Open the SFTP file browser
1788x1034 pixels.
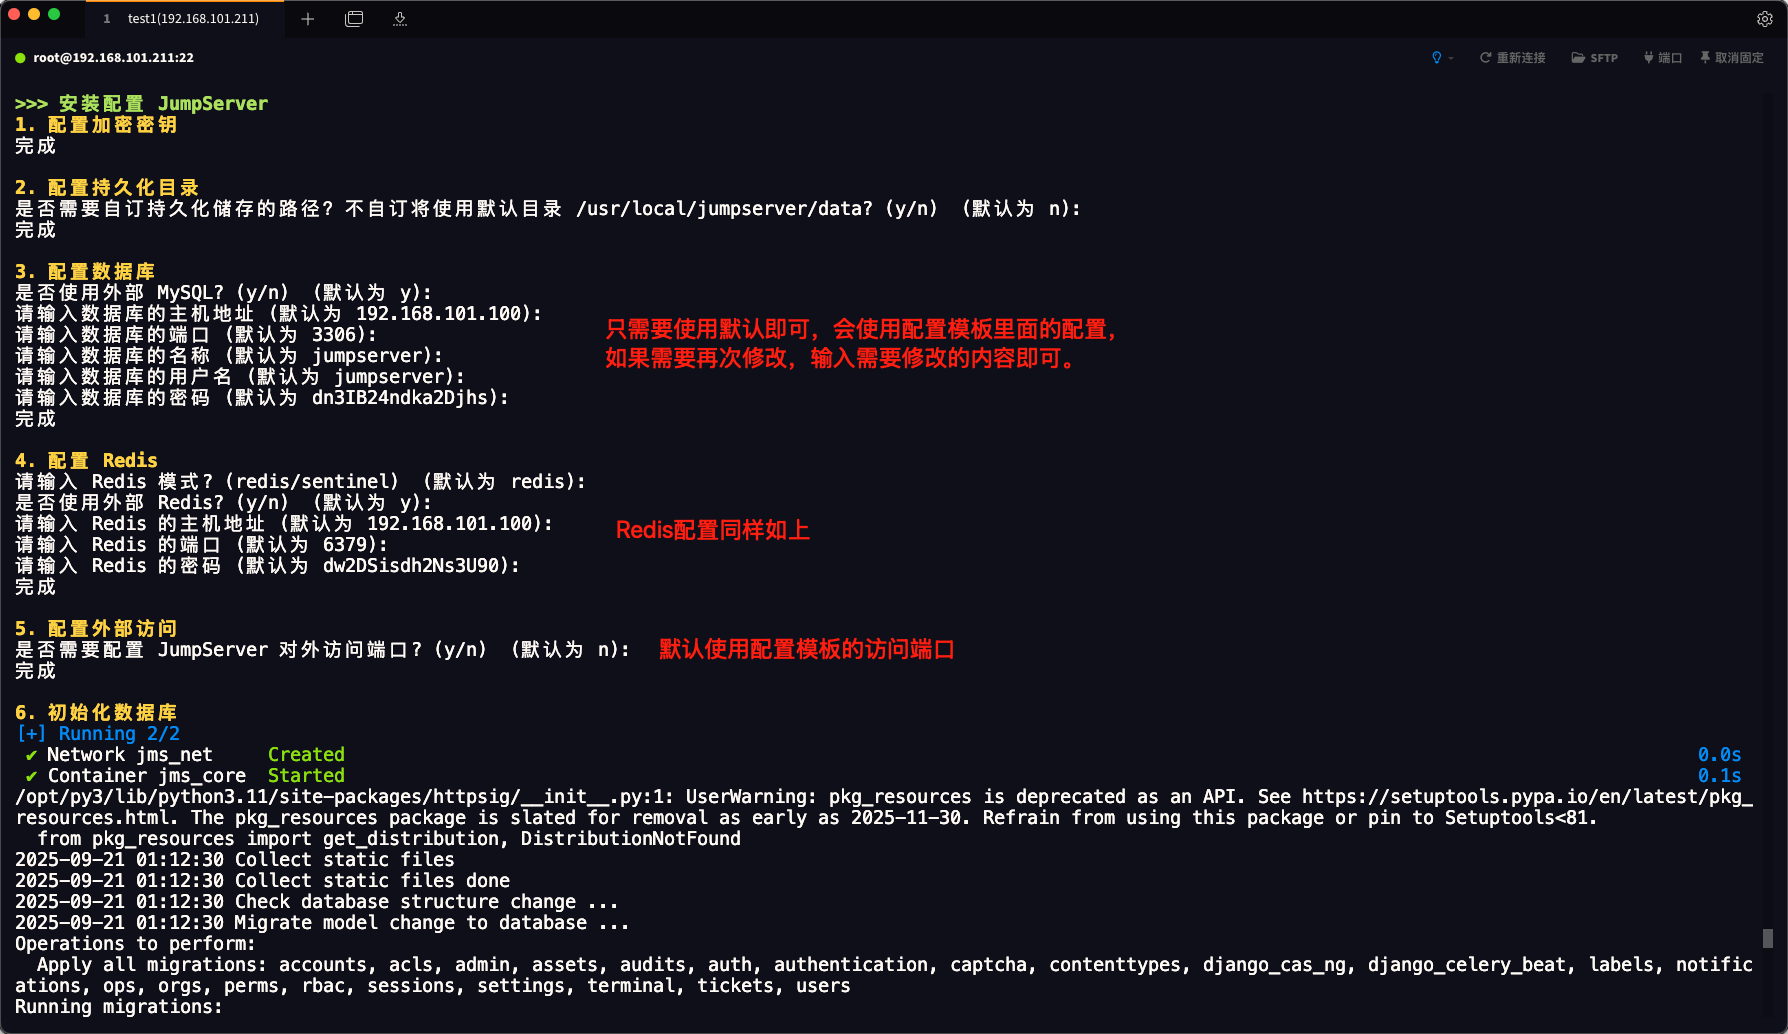[1594, 57]
